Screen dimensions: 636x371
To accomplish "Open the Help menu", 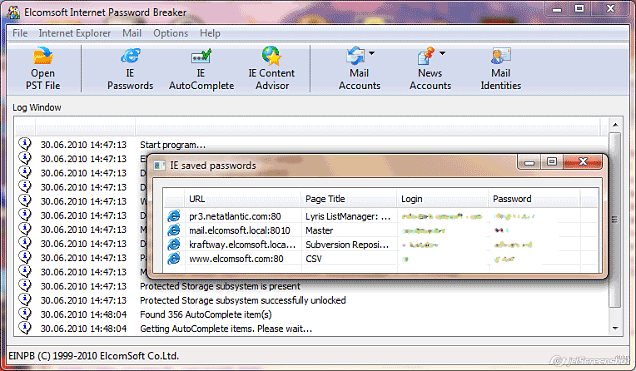I will 210,33.
